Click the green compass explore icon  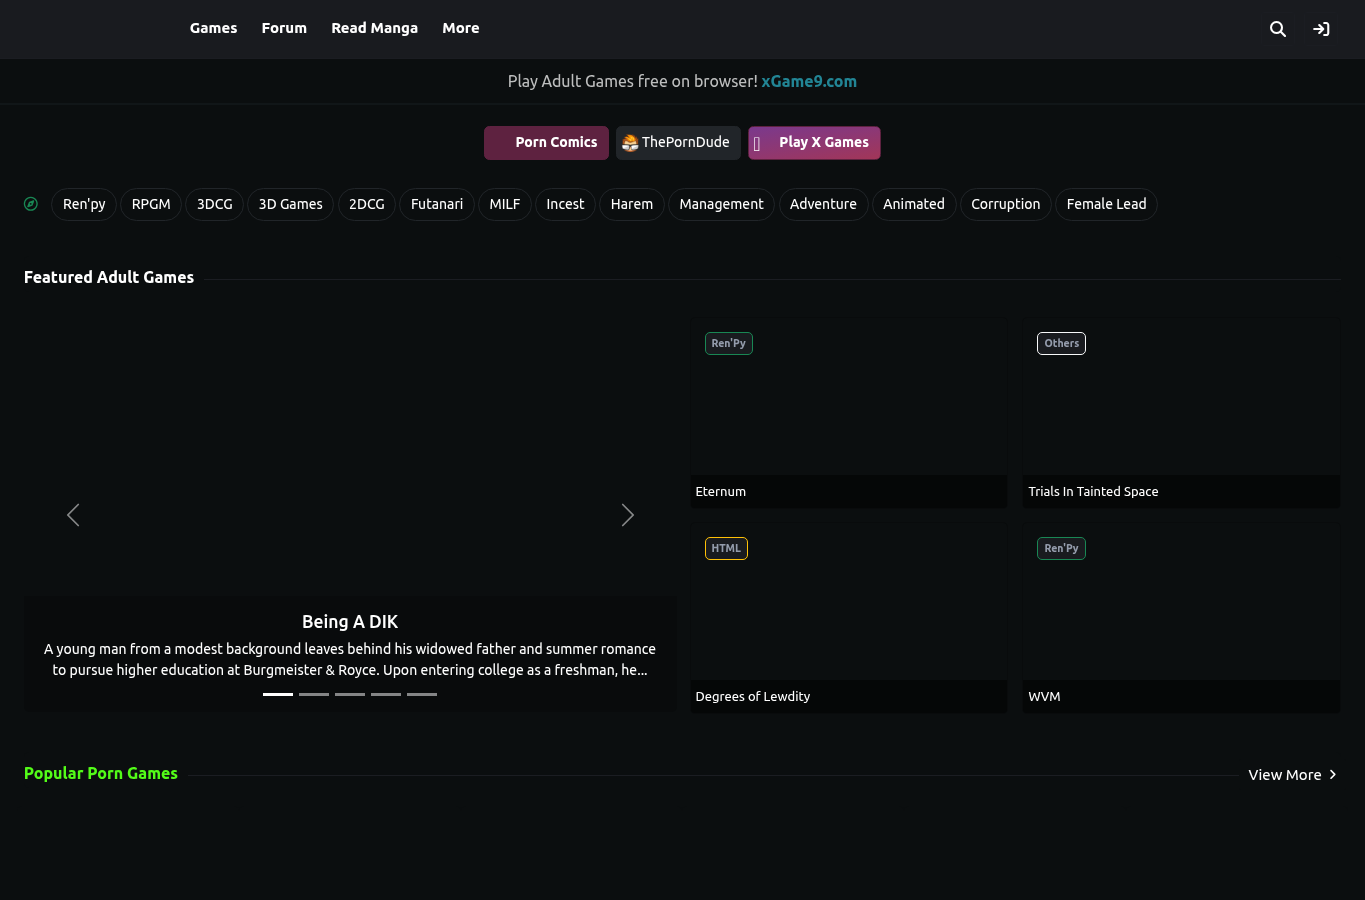[31, 204]
